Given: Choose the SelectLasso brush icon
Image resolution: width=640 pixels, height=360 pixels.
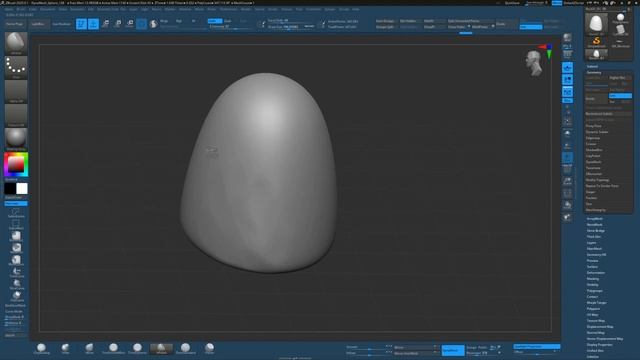Looking at the screenshot, I should 16,212.
